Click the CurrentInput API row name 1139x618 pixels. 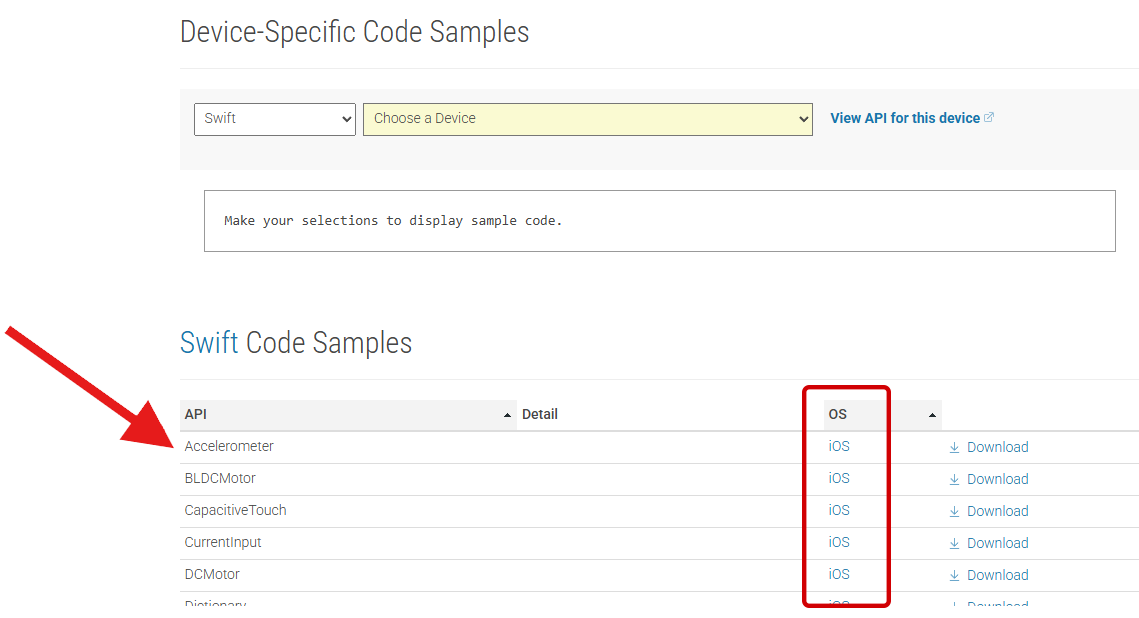pyautogui.click(x=222, y=542)
